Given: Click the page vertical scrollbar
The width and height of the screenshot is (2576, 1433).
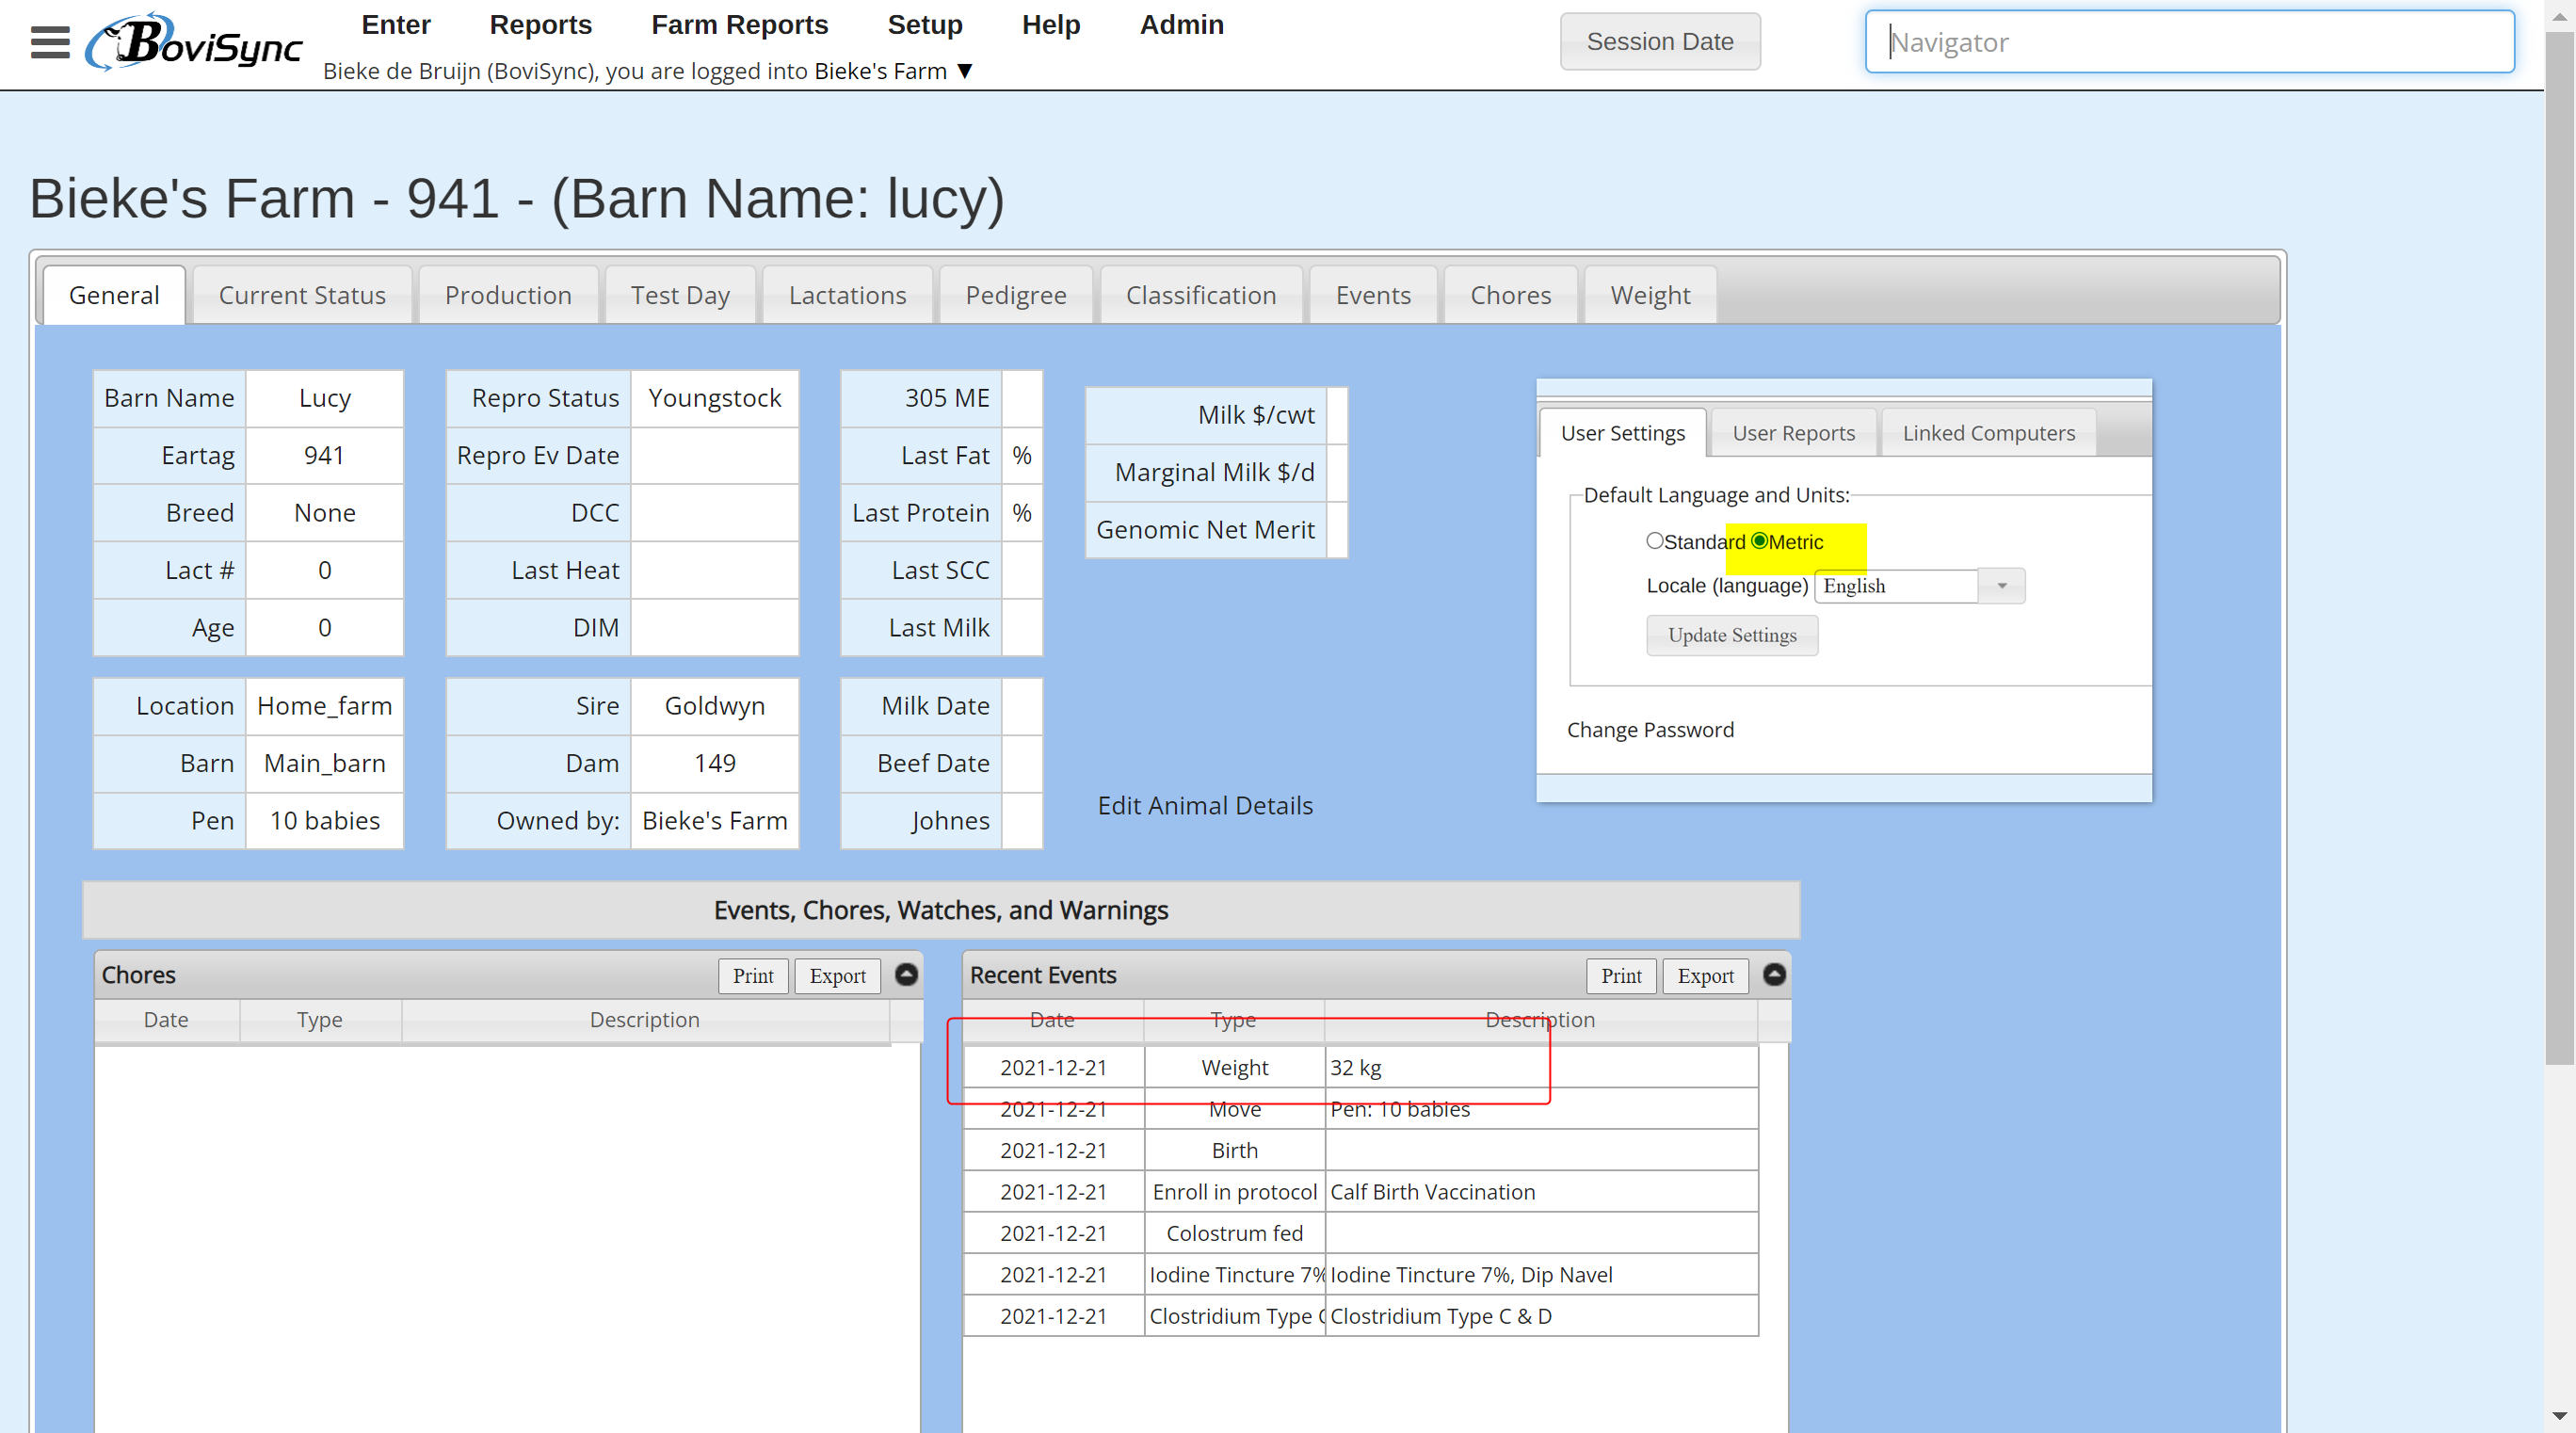Looking at the screenshot, I should click(x=2560, y=548).
